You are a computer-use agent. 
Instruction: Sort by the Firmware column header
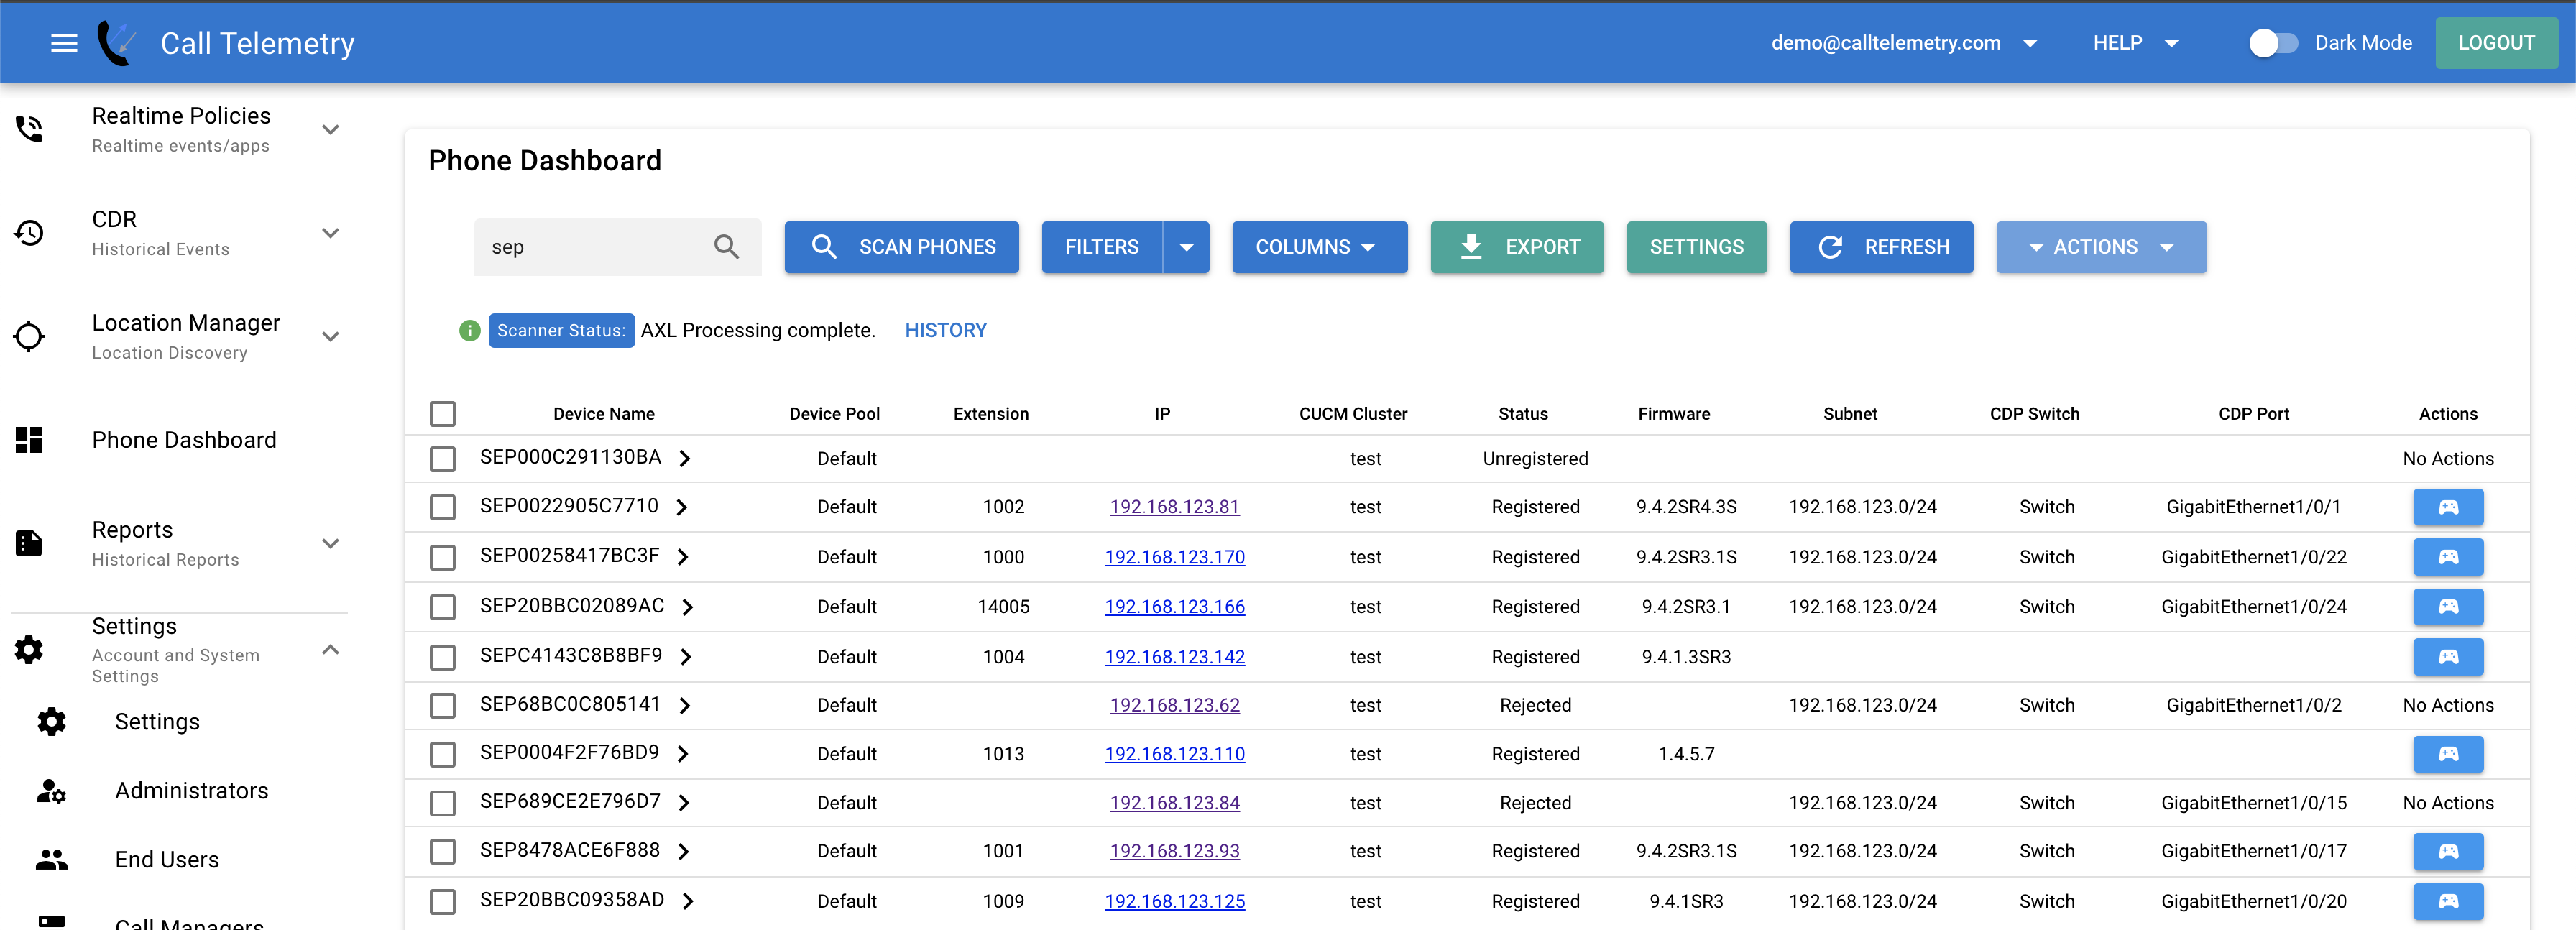(x=1673, y=414)
